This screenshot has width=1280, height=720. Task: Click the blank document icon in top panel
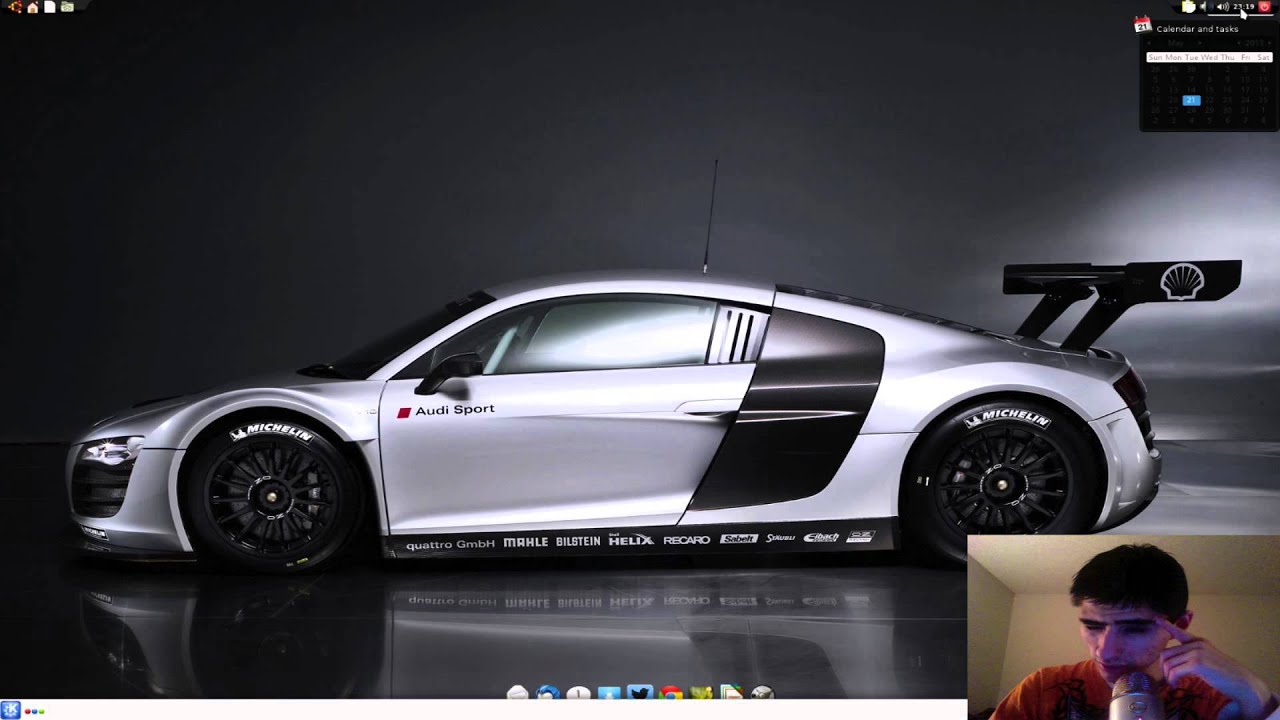tap(49, 7)
